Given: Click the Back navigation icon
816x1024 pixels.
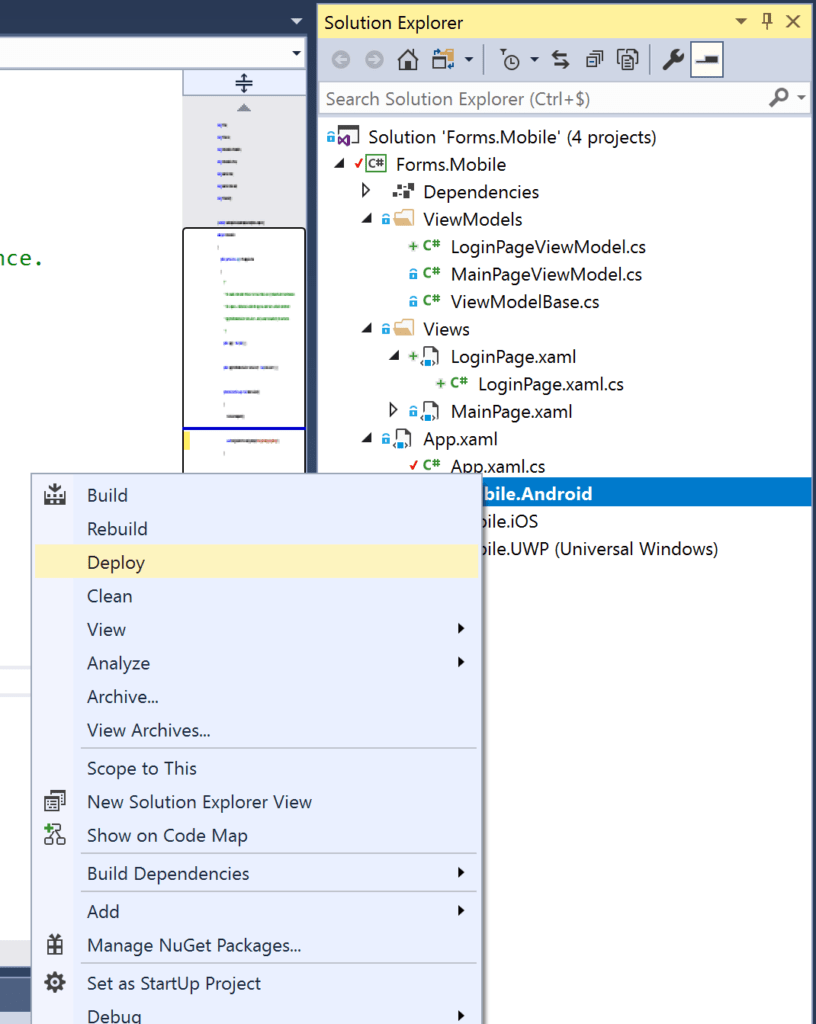Looking at the screenshot, I should coord(340,59).
